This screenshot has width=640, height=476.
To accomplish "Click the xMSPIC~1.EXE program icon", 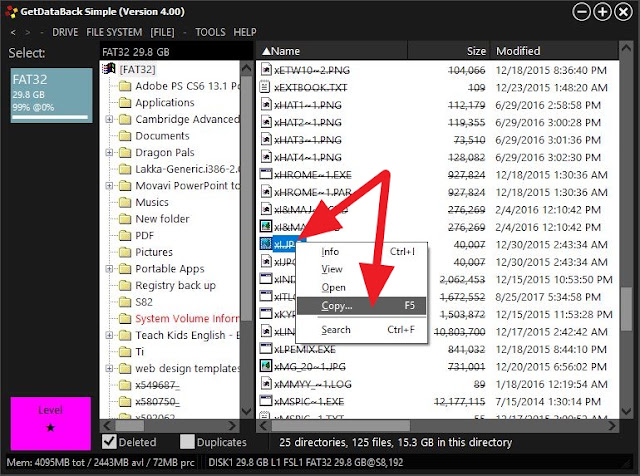I will (x=266, y=401).
